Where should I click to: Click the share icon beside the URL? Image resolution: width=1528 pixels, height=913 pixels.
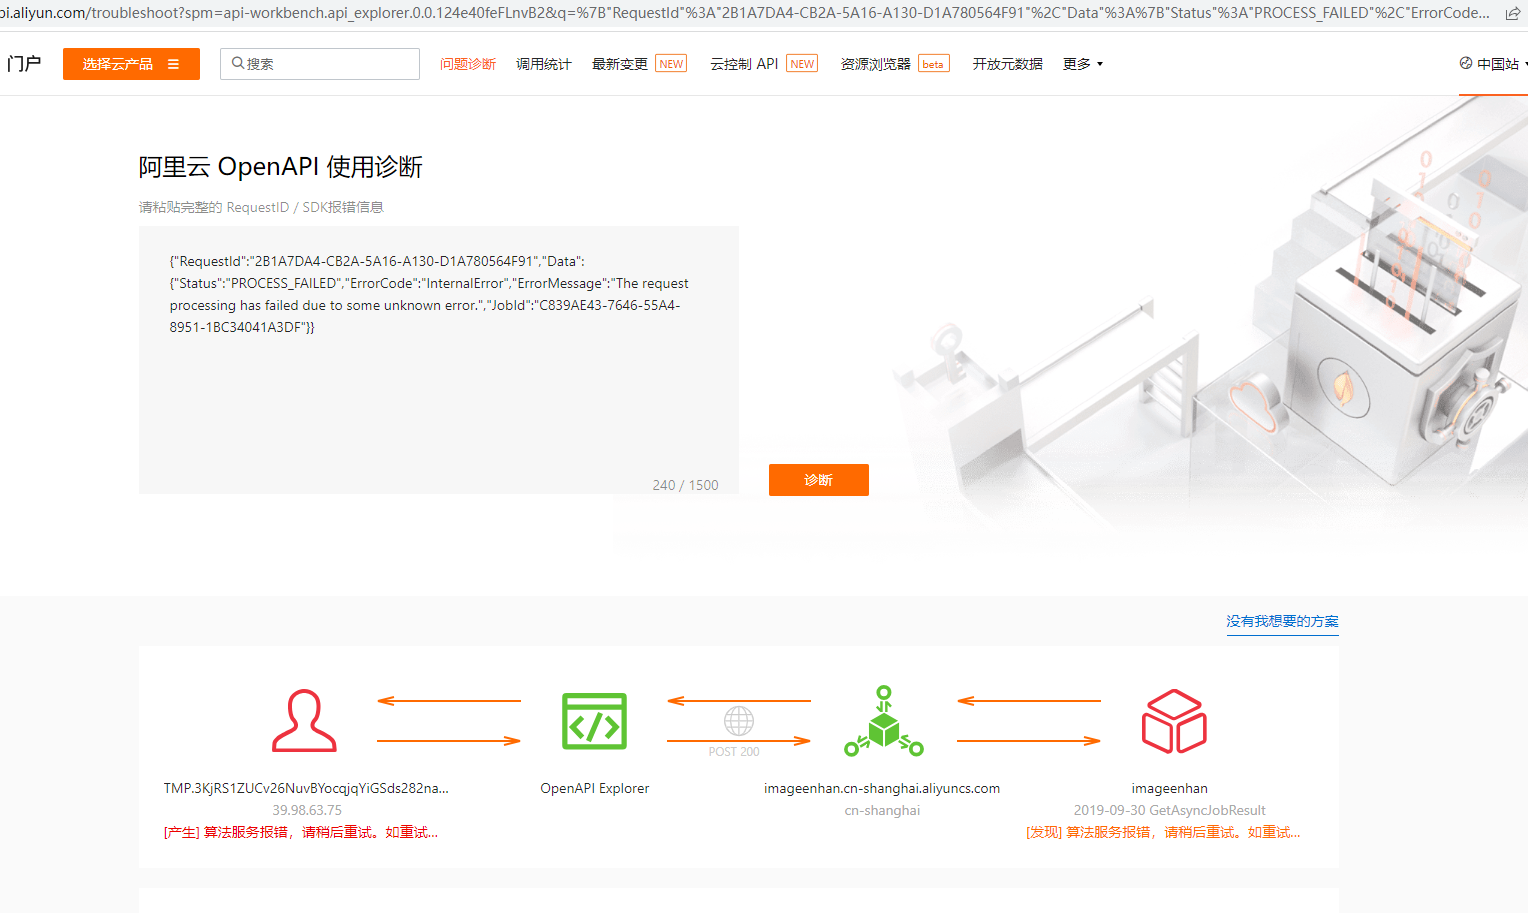[x=1513, y=13]
